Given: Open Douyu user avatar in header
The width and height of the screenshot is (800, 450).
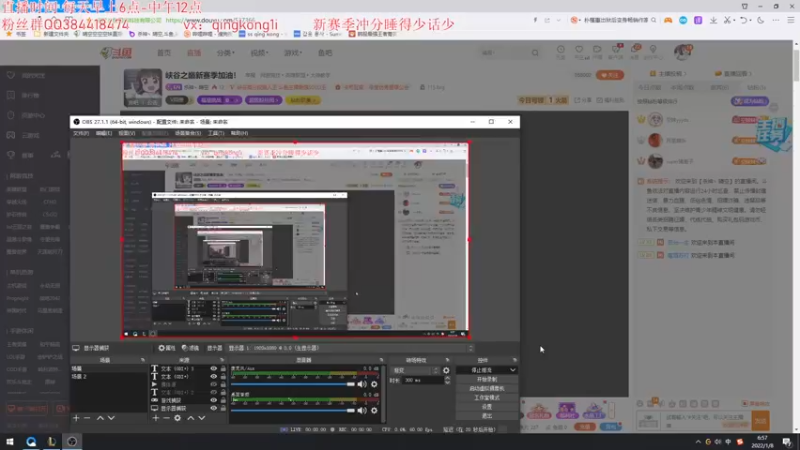Looking at the screenshot, I should [682, 52].
